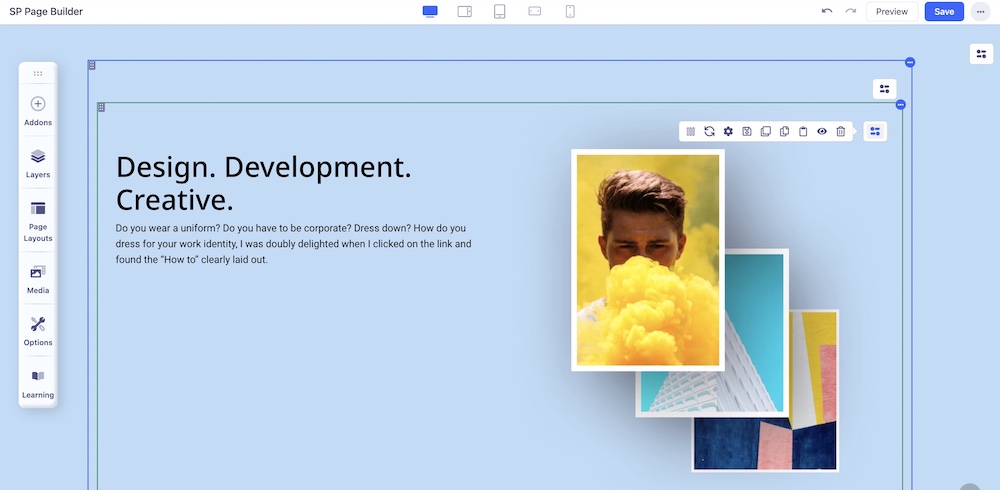Open settings gear in floating toolbar
1000x490 pixels.
pos(728,131)
